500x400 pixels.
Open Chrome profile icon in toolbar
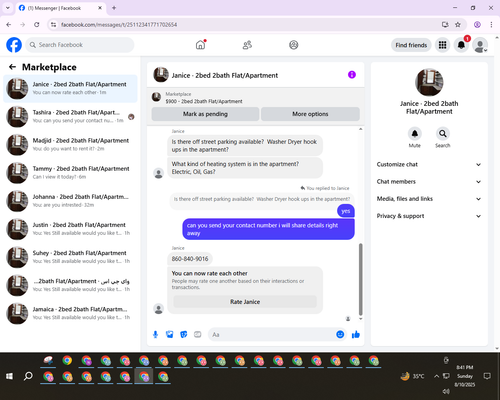pos(477,24)
